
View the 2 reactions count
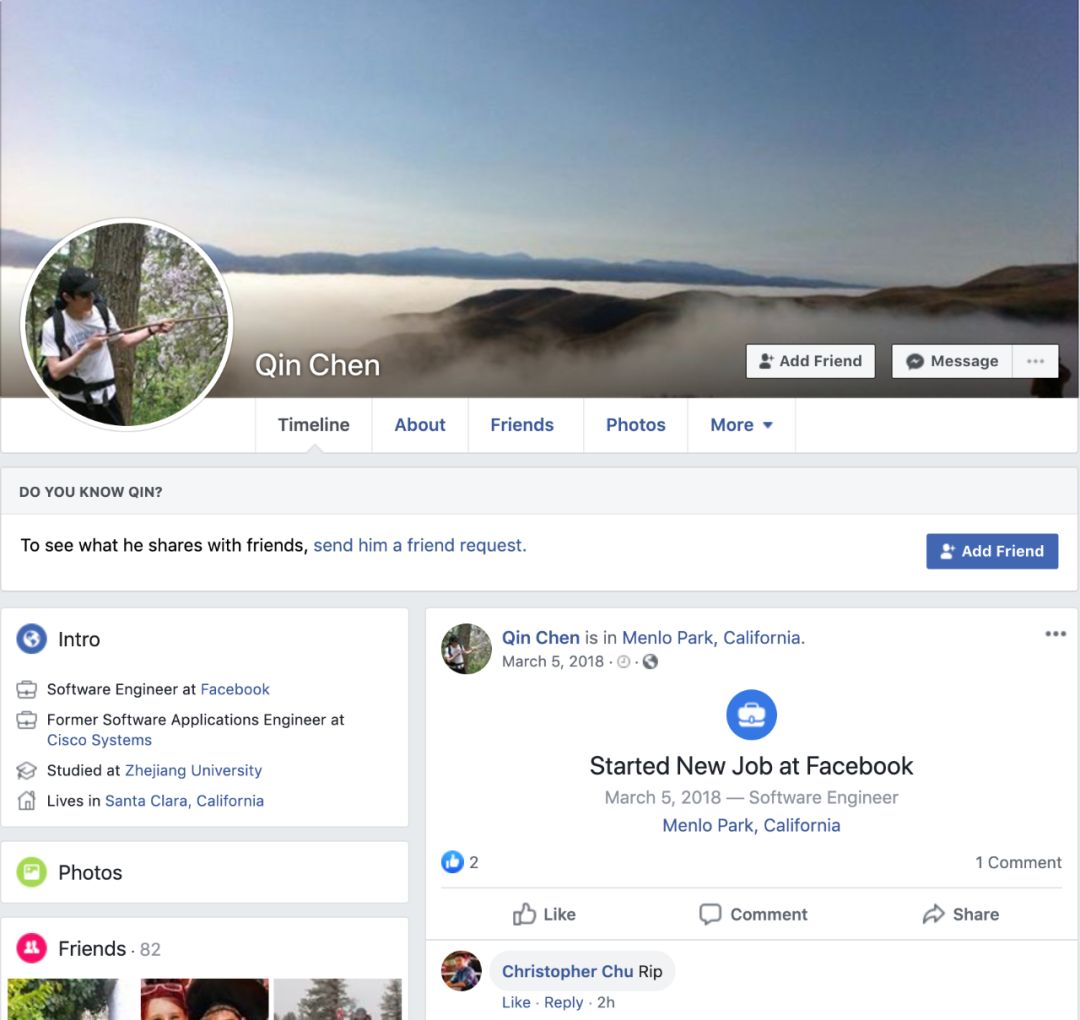(474, 862)
